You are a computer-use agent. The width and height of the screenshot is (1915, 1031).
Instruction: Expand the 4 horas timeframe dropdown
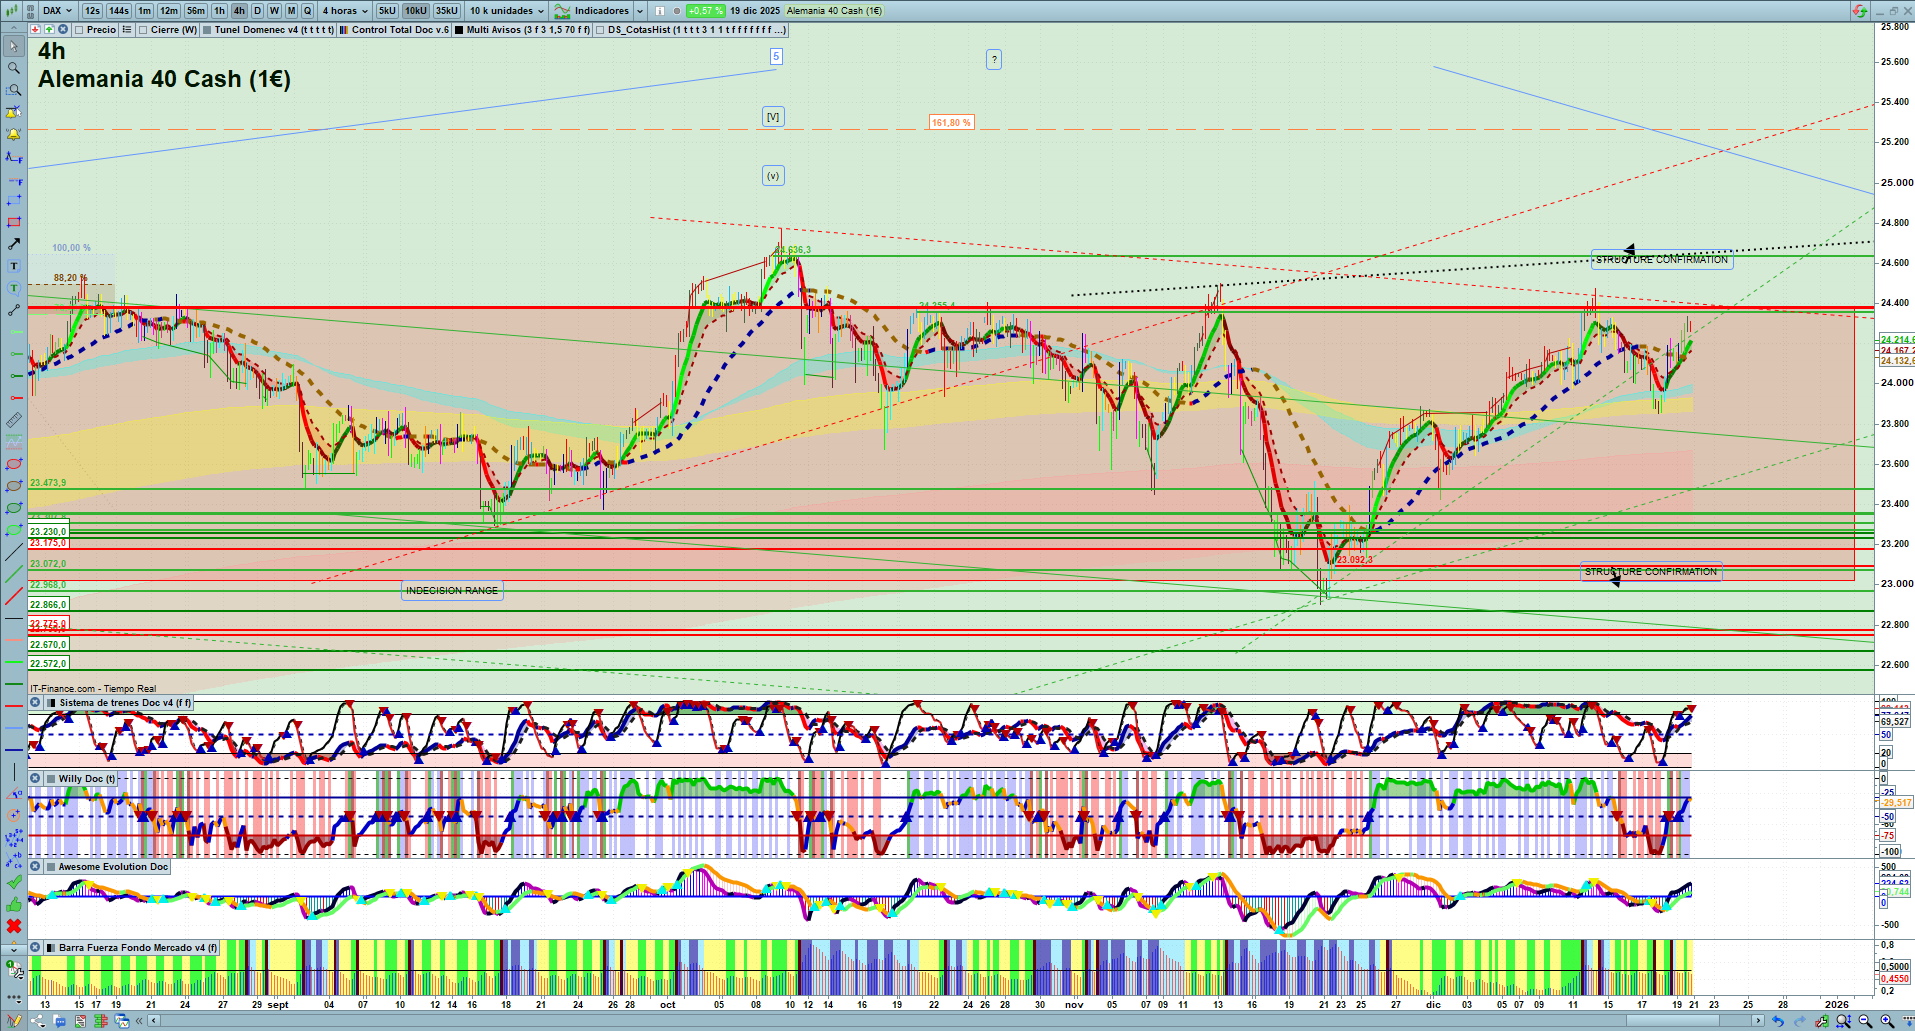tap(345, 11)
